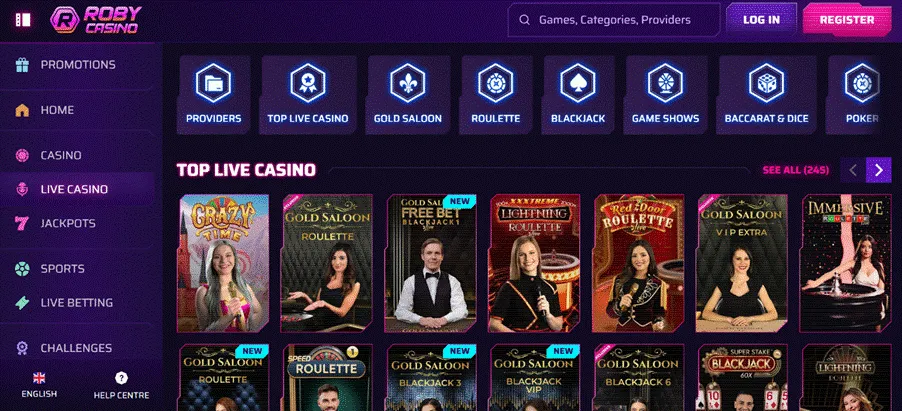Select the Gold Saloon fleur-de-lis icon
This screenshot has height=411, width=902.
point(408,83)
